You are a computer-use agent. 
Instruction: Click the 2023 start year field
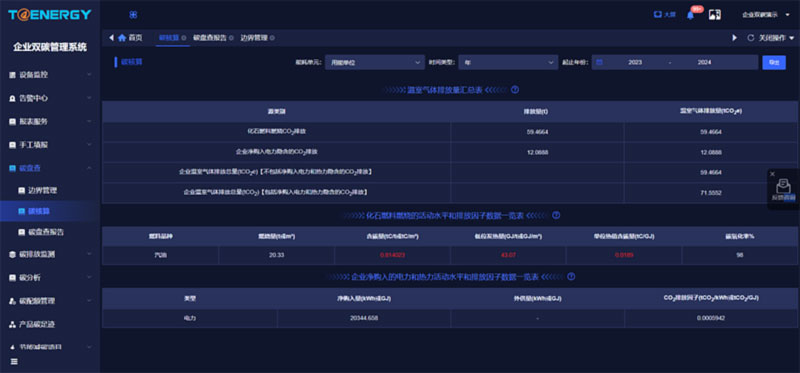[635, 62]
